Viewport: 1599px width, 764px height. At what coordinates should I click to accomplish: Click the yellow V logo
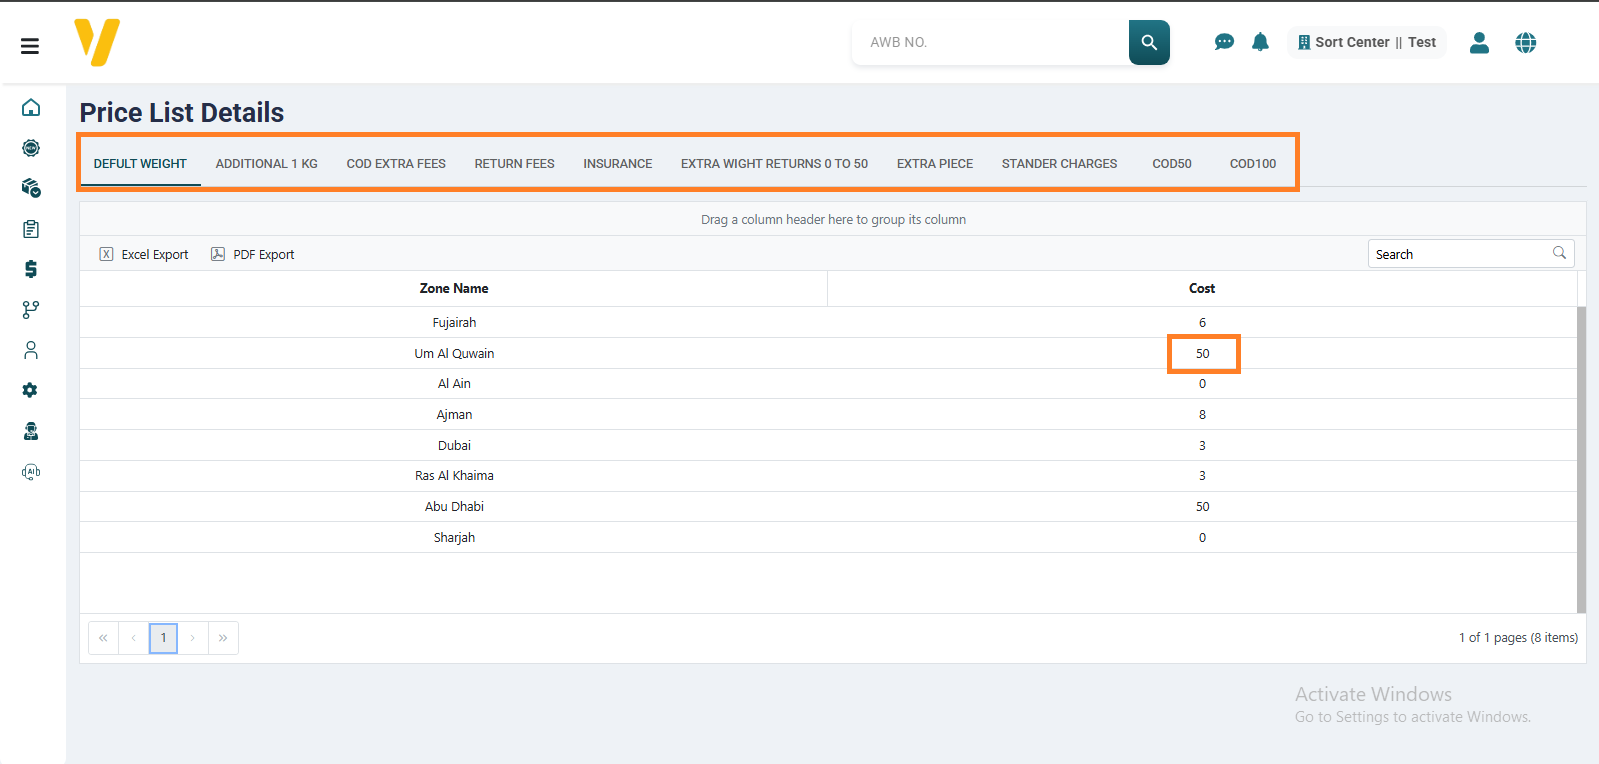tap(97, 42)
